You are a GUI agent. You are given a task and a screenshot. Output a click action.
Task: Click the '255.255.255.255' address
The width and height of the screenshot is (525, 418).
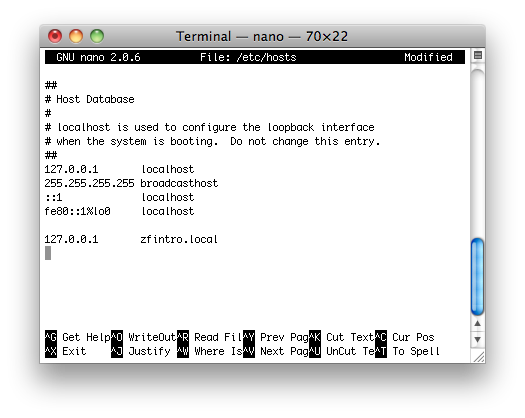[x=89, y=183]
